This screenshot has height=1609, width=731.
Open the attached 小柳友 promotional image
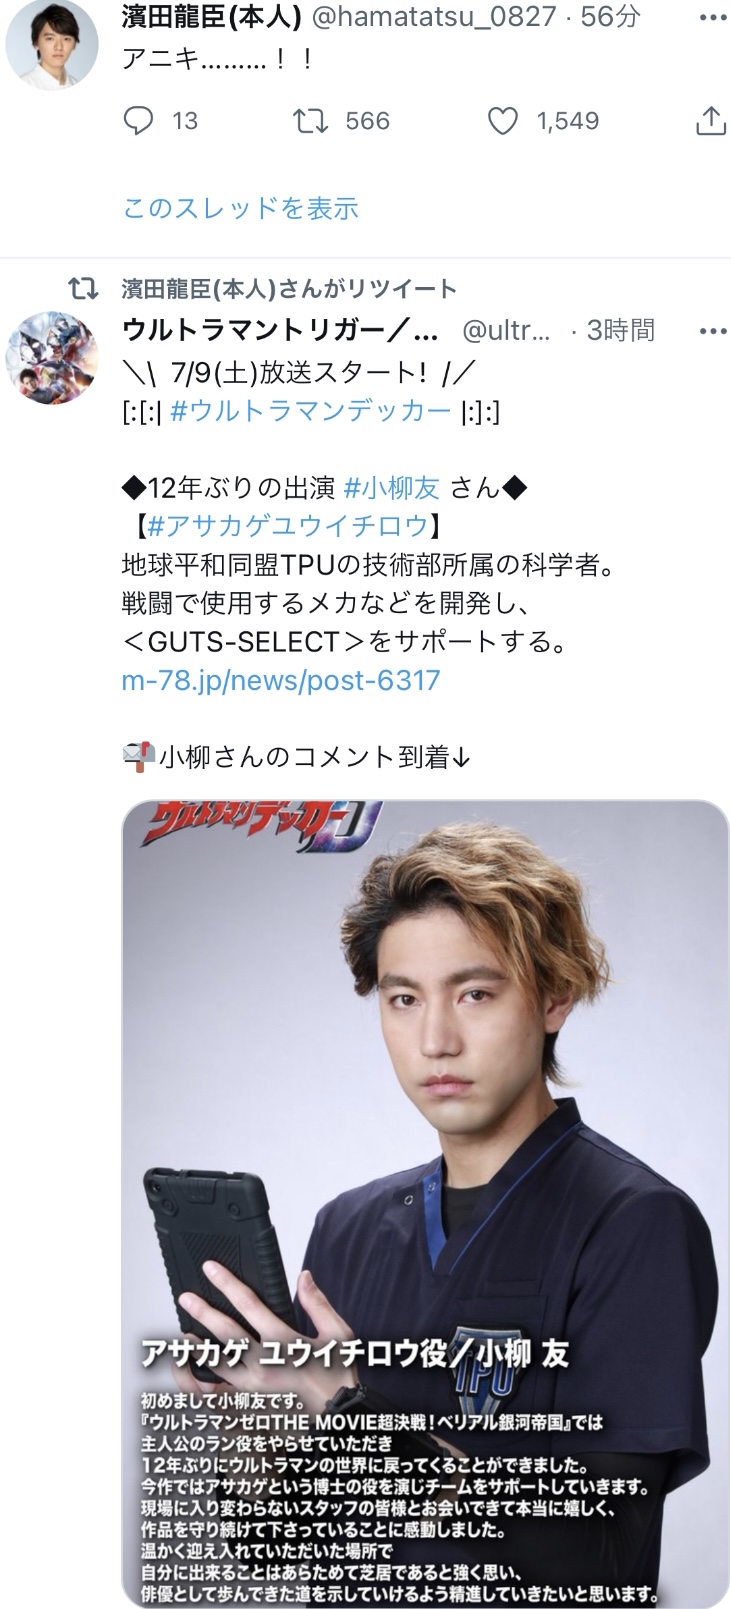[x=425, y=1204]
